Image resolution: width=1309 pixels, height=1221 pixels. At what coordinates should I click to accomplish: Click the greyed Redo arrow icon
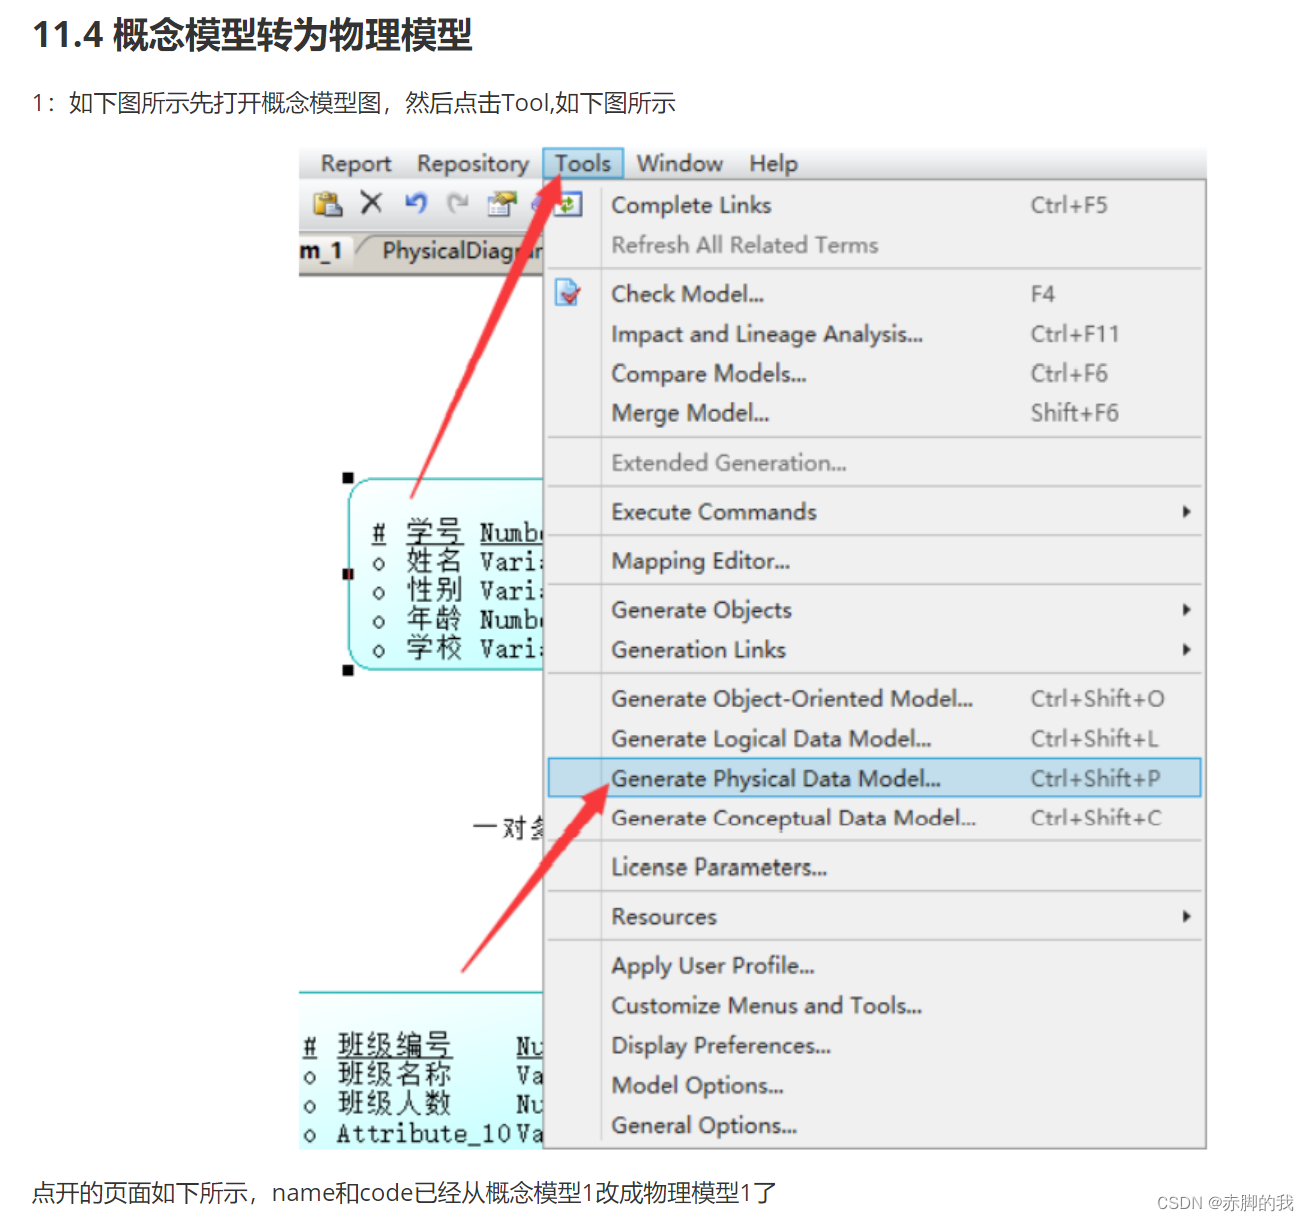[458, 203]
